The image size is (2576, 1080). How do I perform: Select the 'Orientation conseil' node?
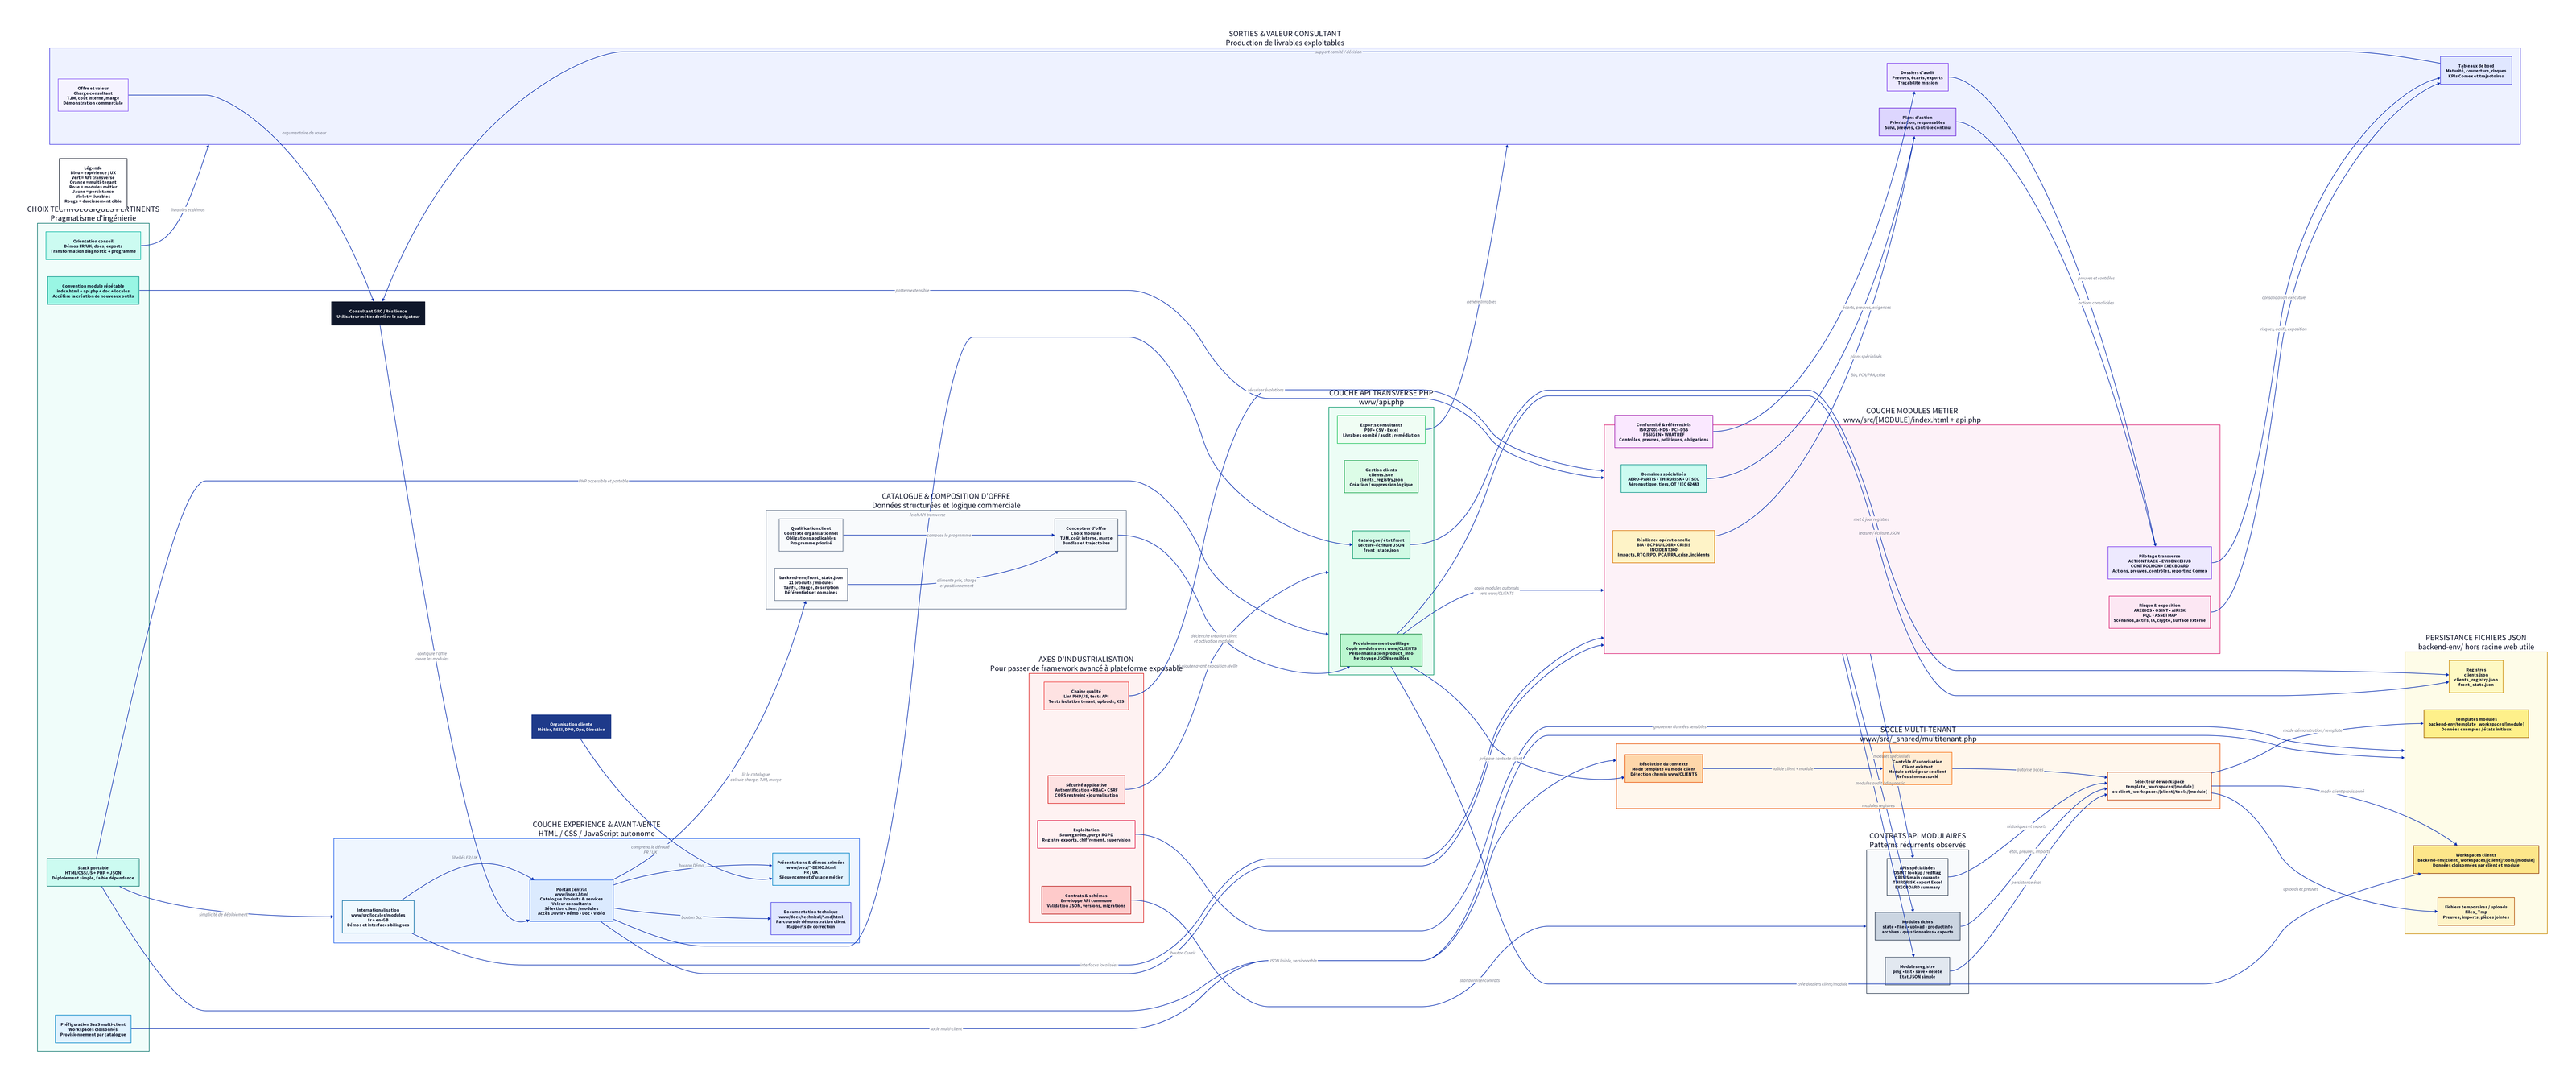pos(93,246)
